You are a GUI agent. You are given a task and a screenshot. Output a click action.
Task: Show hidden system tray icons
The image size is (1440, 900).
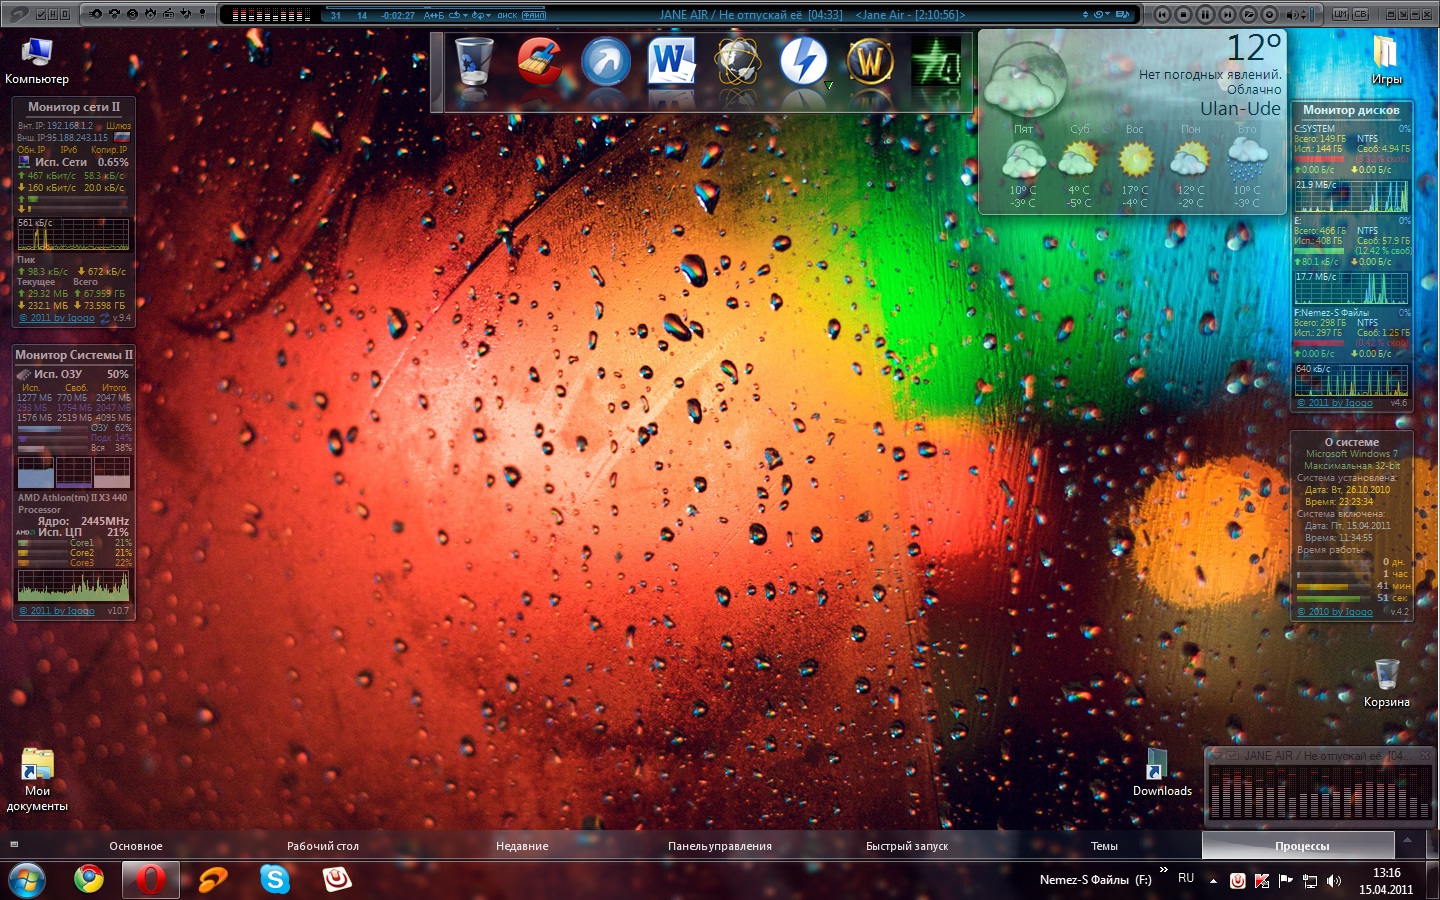[1213, 881]
